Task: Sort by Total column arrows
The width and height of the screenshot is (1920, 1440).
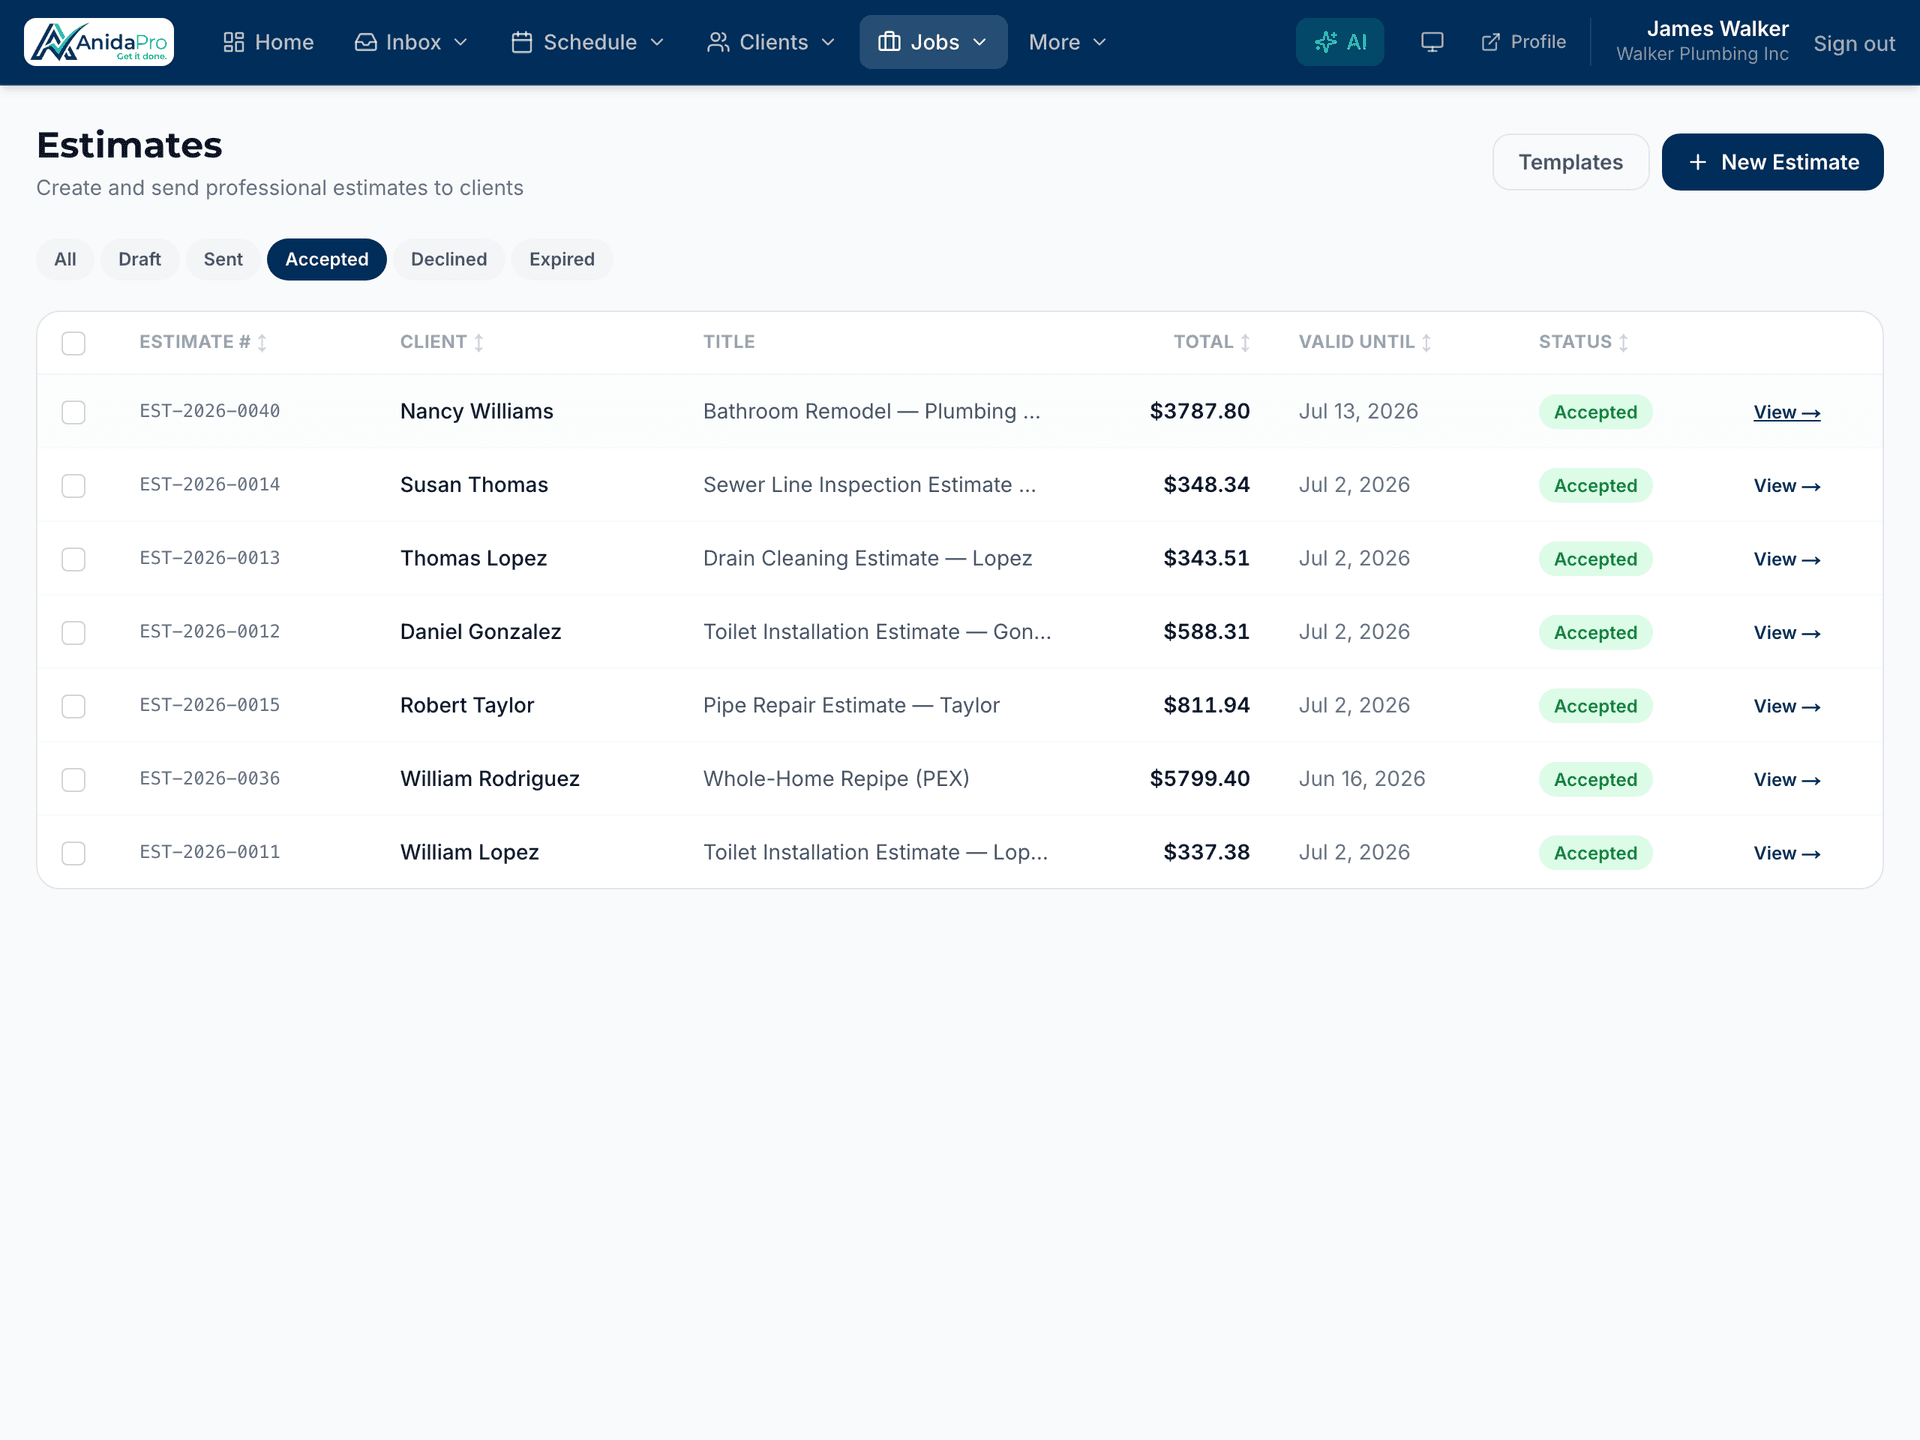Action: (x=1245, y=343)
